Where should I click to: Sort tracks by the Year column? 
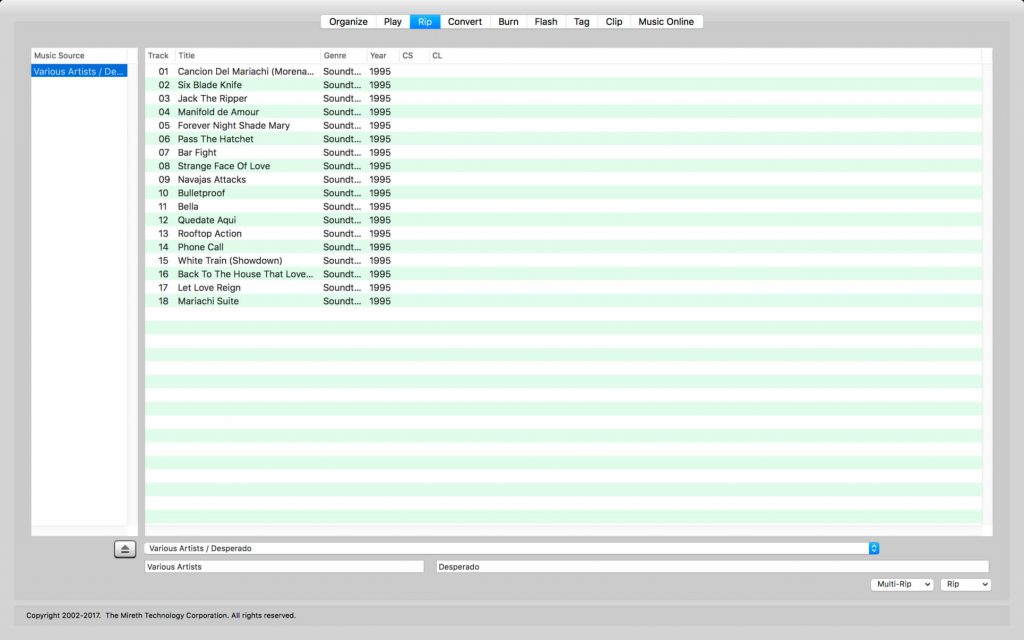378,55
